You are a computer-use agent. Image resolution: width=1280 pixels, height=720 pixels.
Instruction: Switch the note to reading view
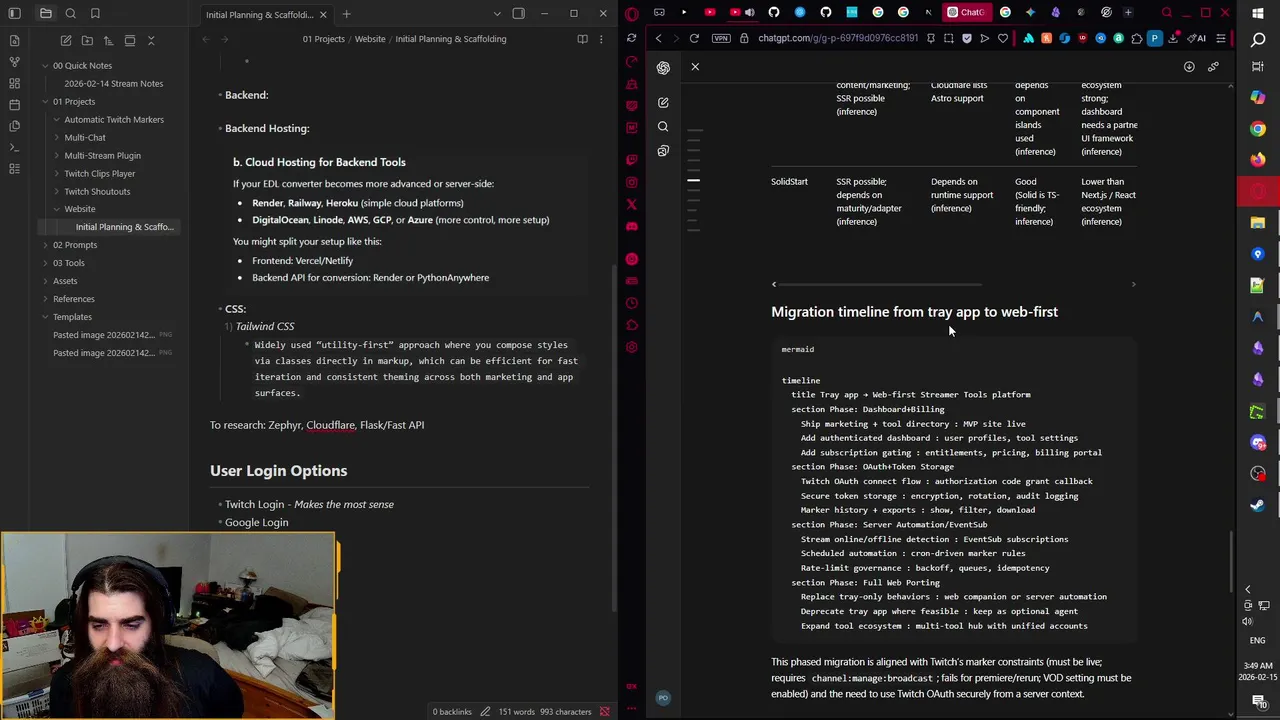(582, 39)
